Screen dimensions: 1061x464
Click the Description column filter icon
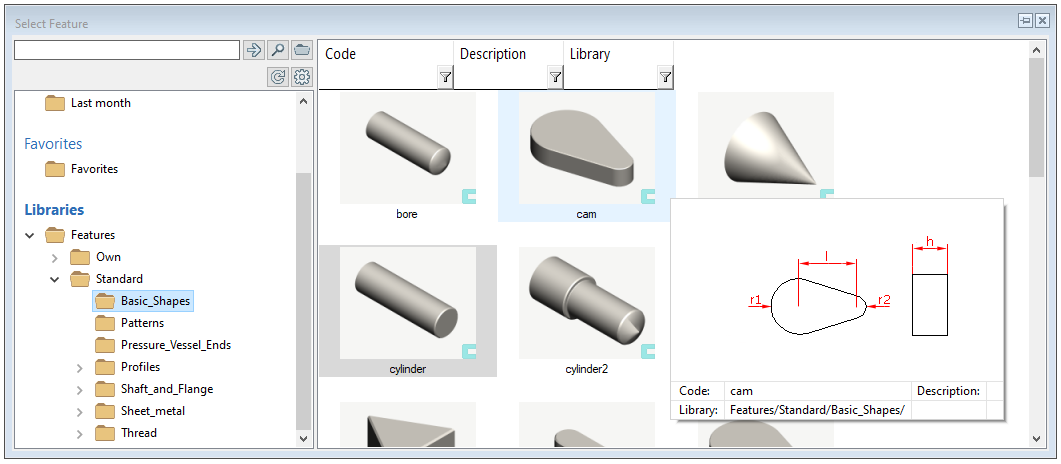(555, 77)
